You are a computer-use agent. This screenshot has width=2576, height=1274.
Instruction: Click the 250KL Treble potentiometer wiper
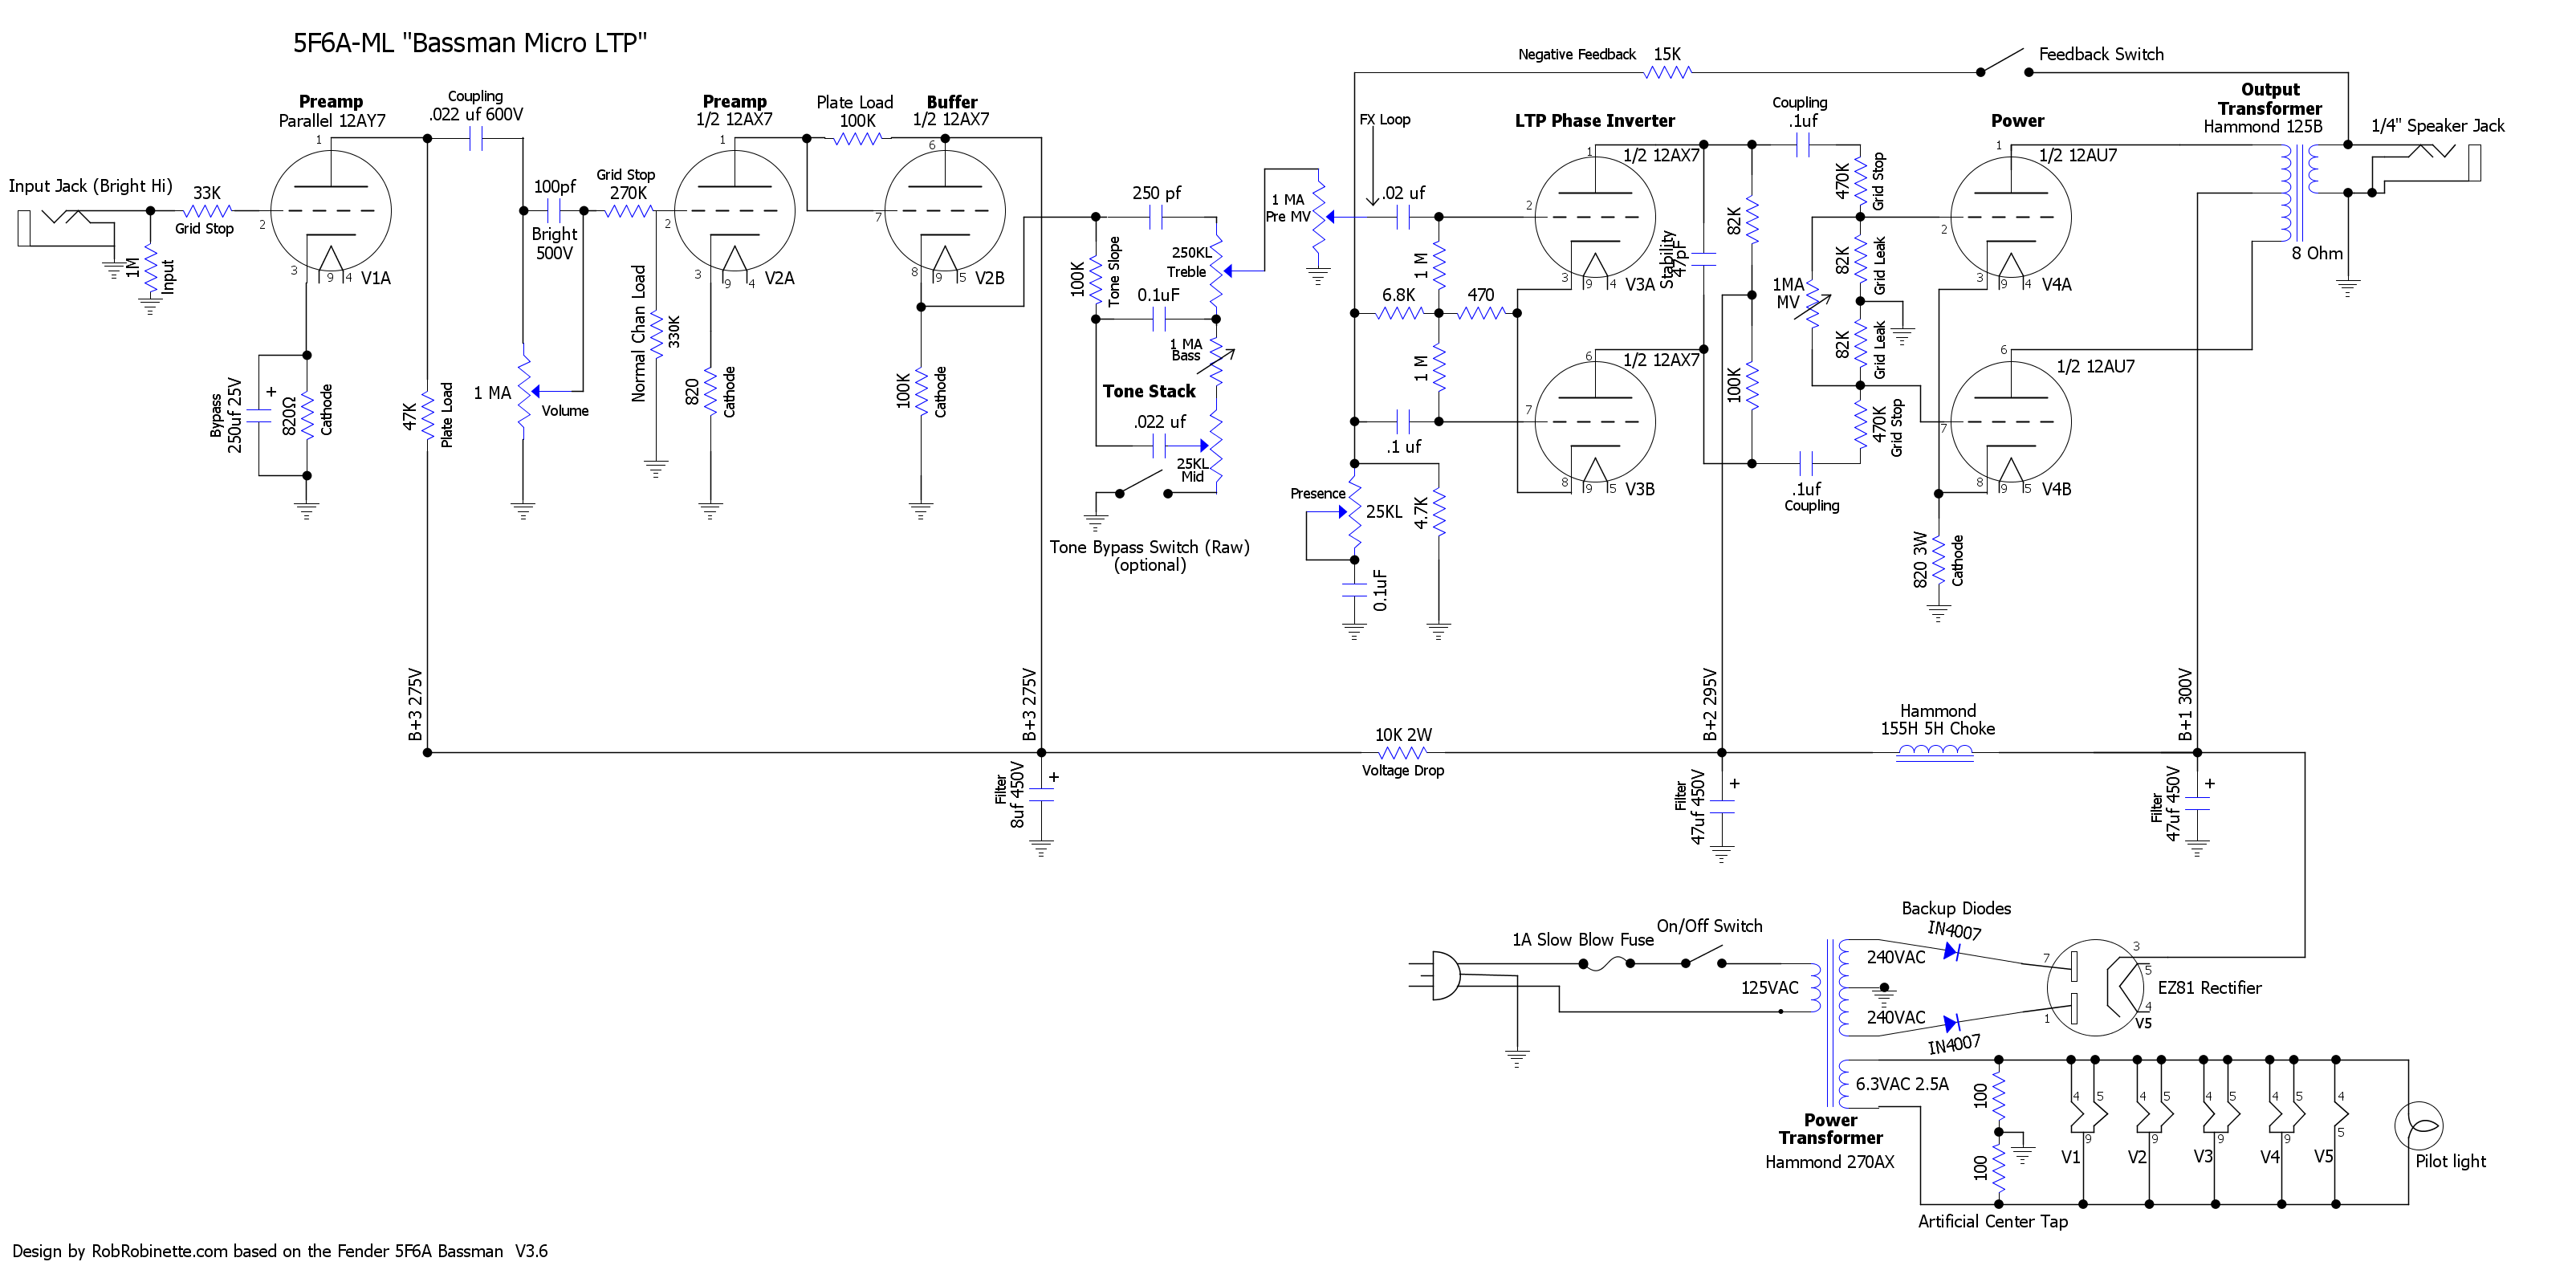pos(1228,271)
